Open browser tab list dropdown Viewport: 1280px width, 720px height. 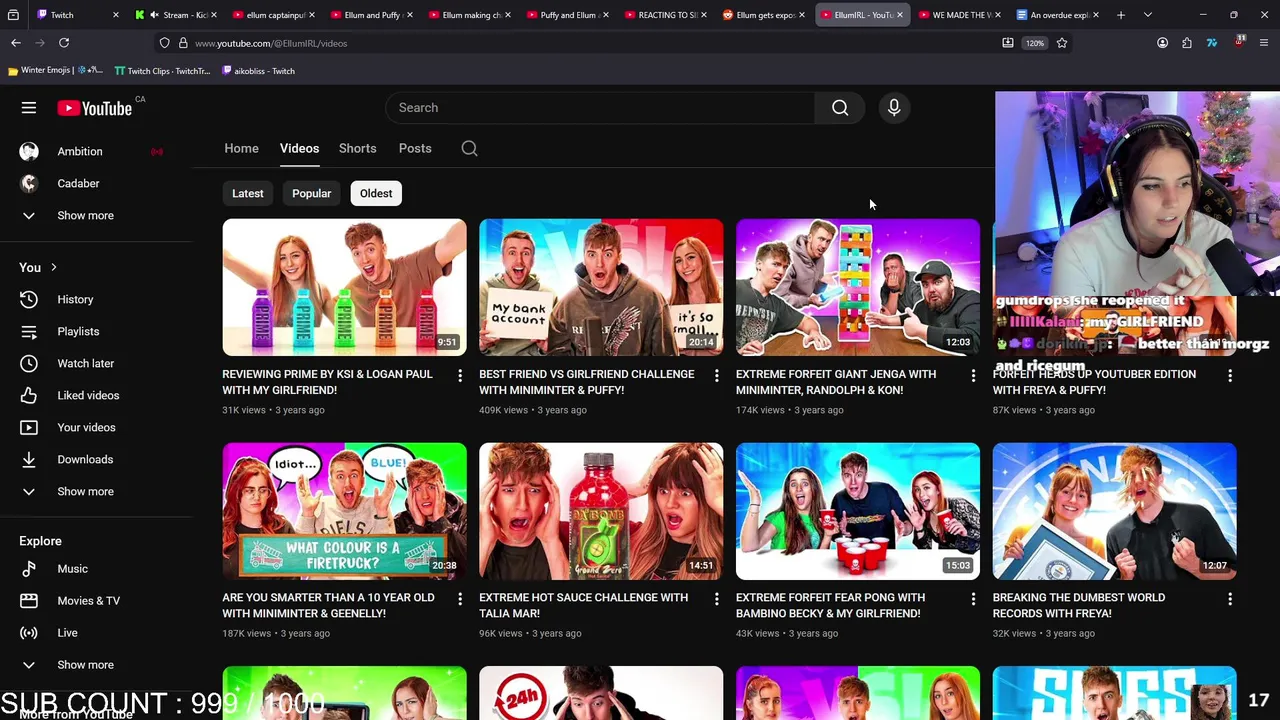[1148, 15]
